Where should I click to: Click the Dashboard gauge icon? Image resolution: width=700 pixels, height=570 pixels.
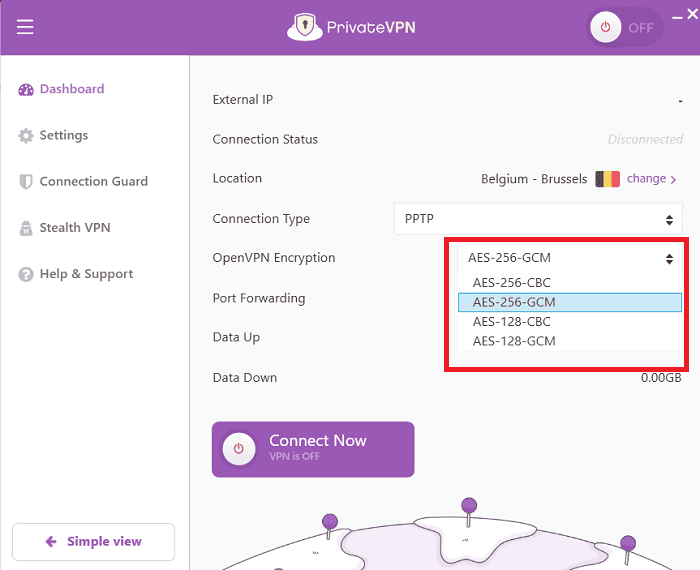coord(26,90)
